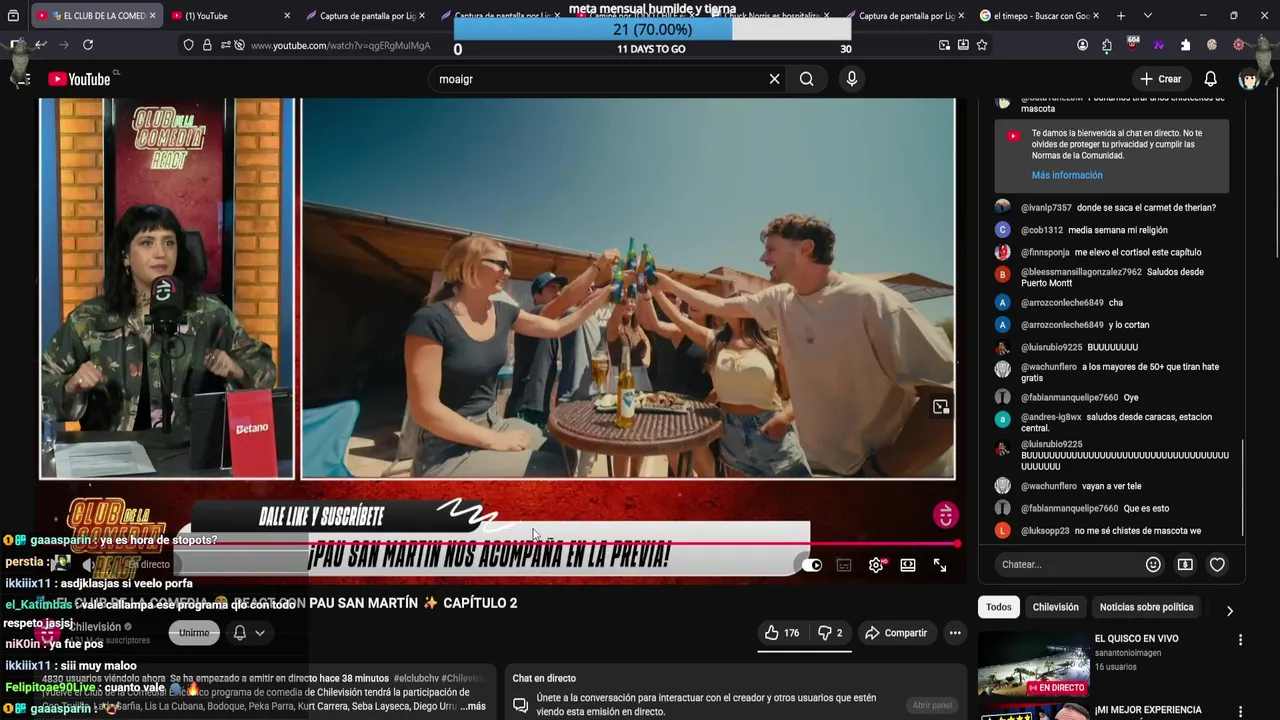Open a new browser tab
This screenshot has width=1280, height=720.
[x=1121, y=16]
